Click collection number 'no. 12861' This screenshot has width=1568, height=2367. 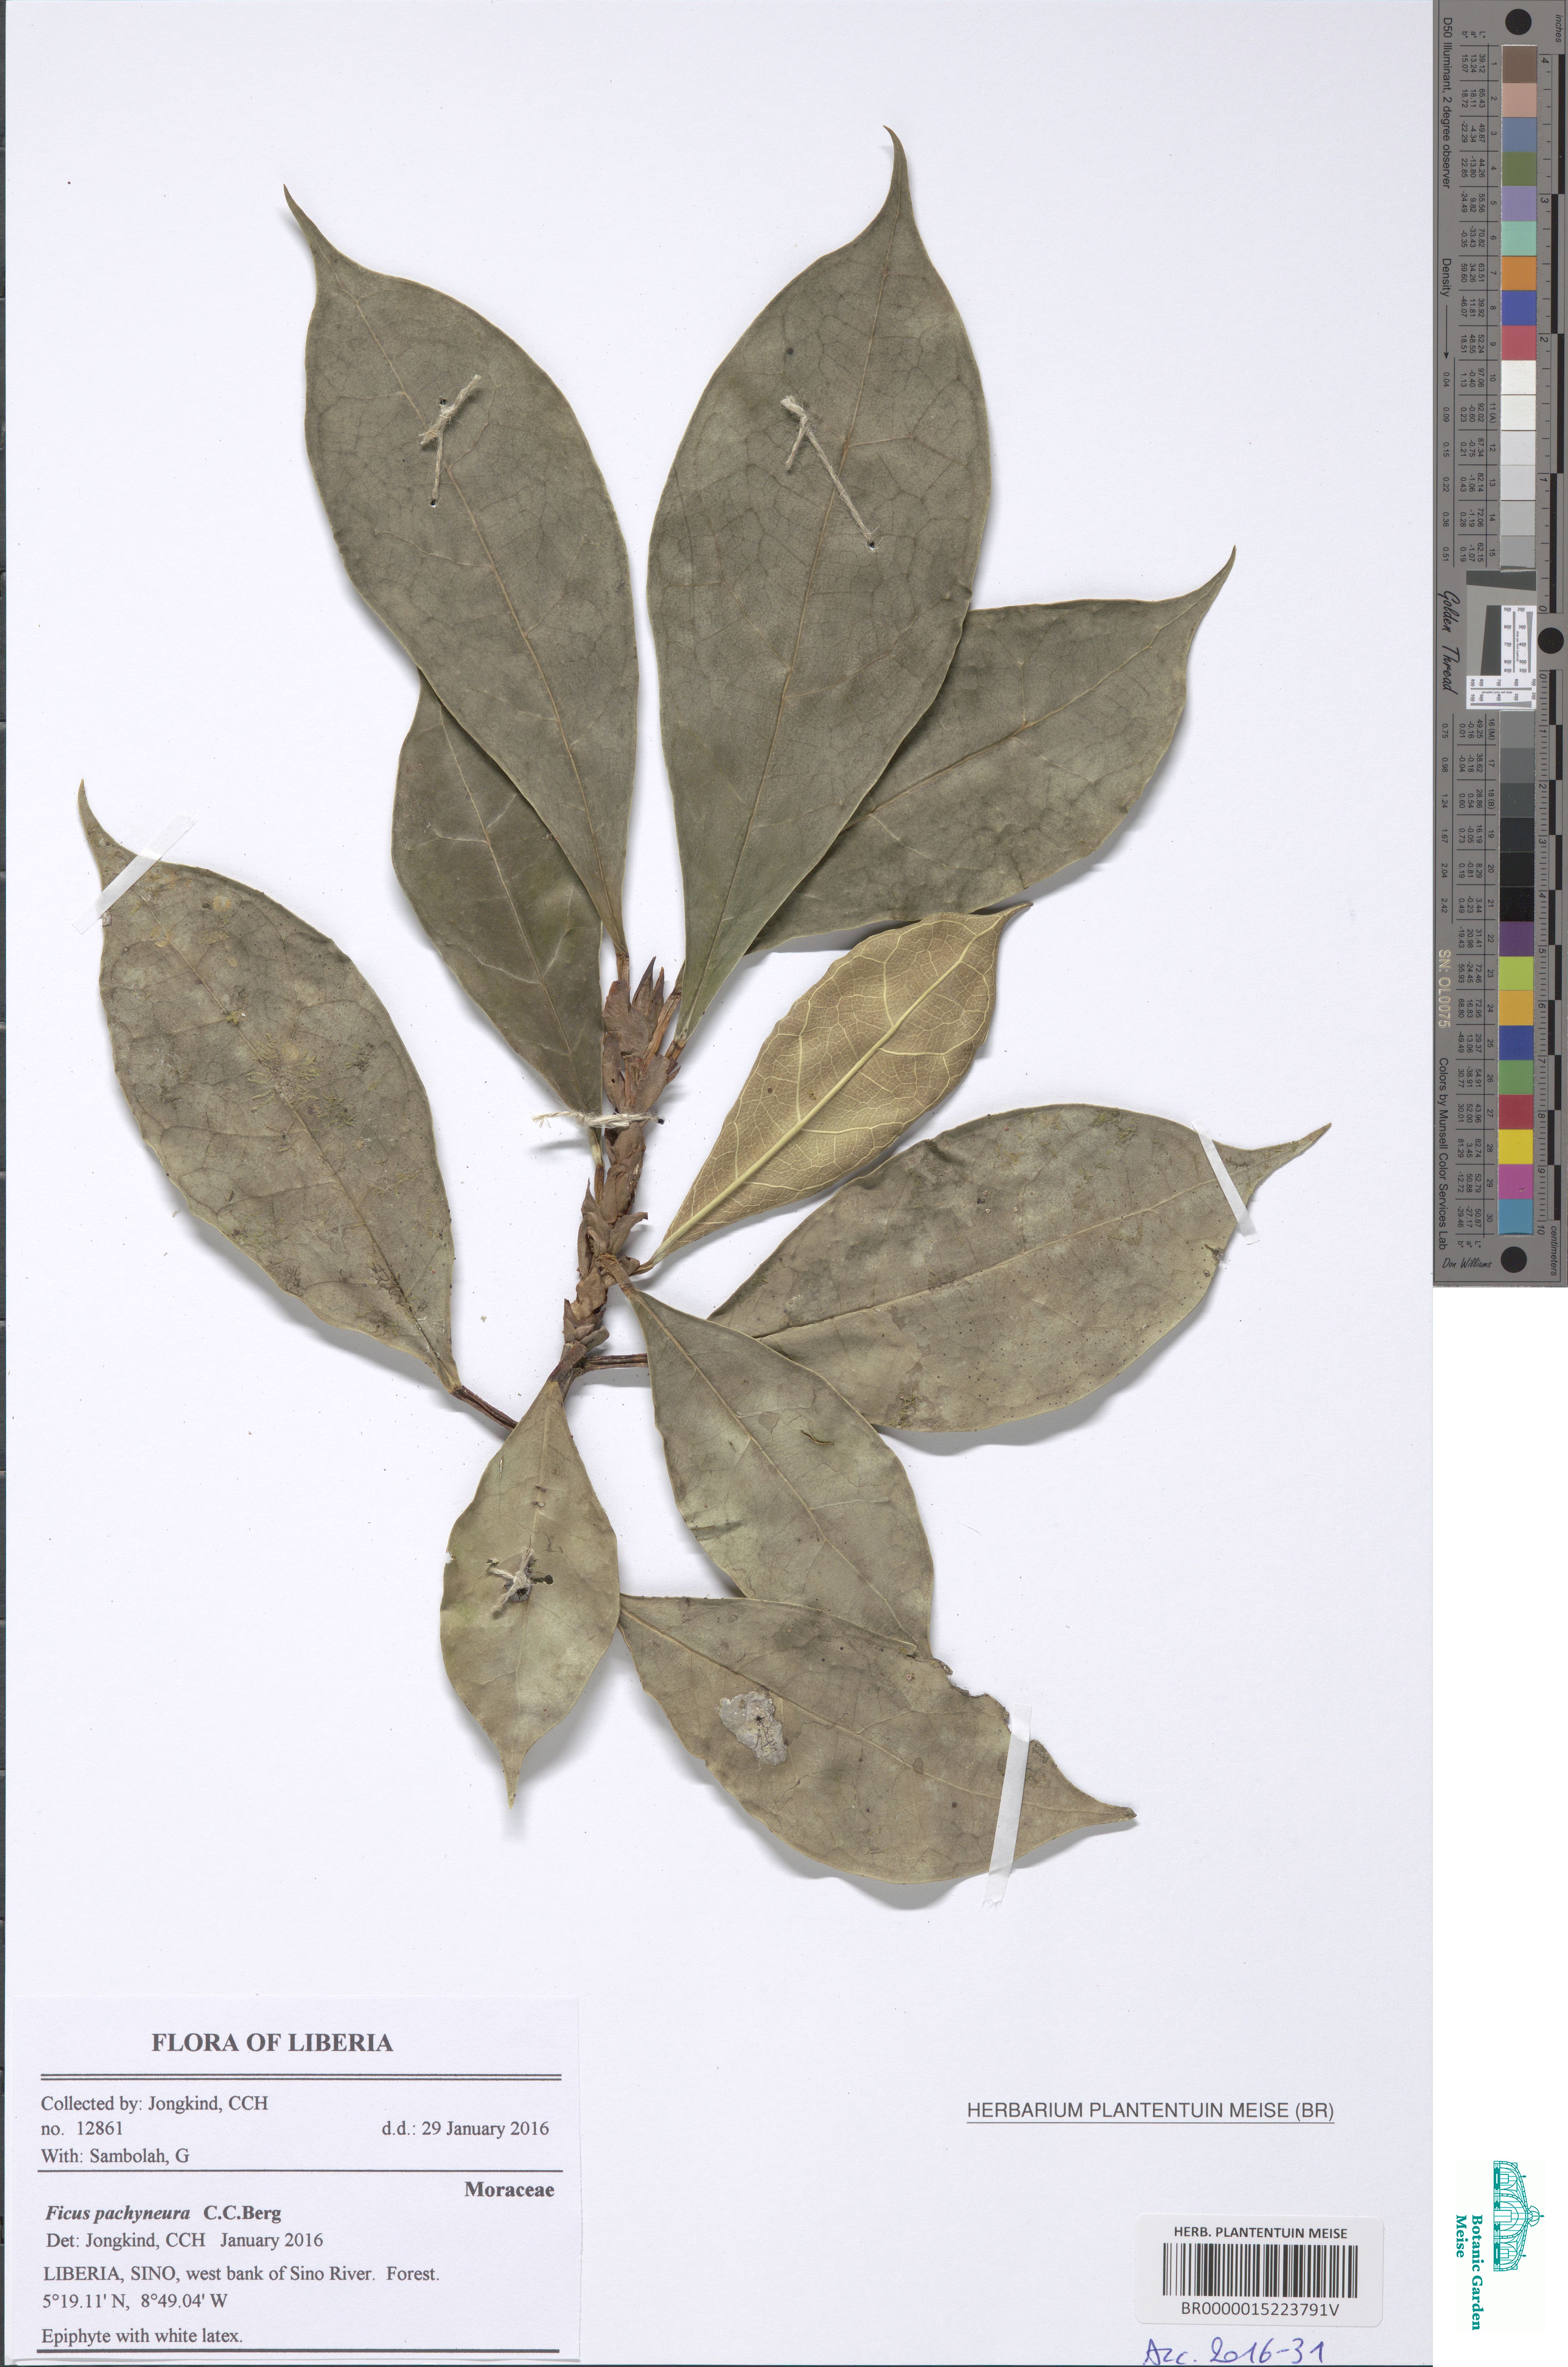82,2129
